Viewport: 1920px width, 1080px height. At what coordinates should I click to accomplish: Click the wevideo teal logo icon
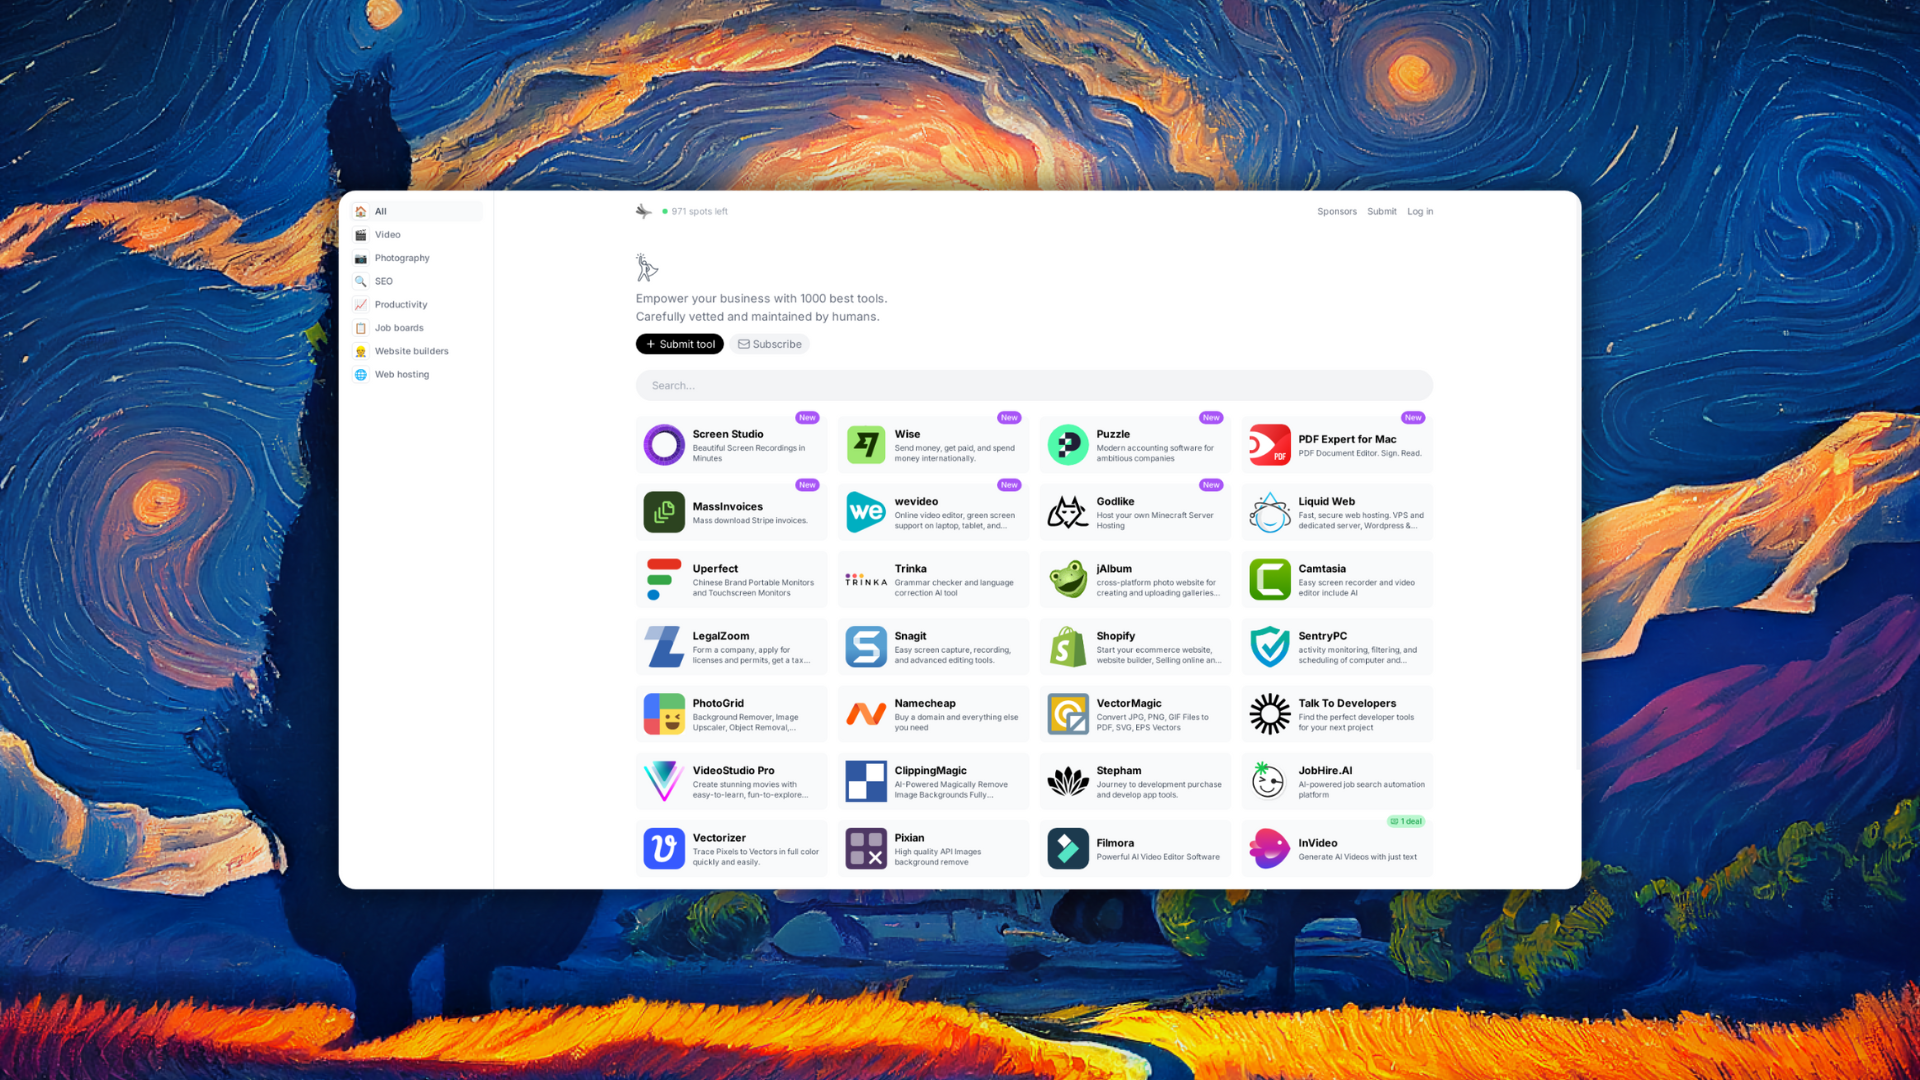pos(866,512)
